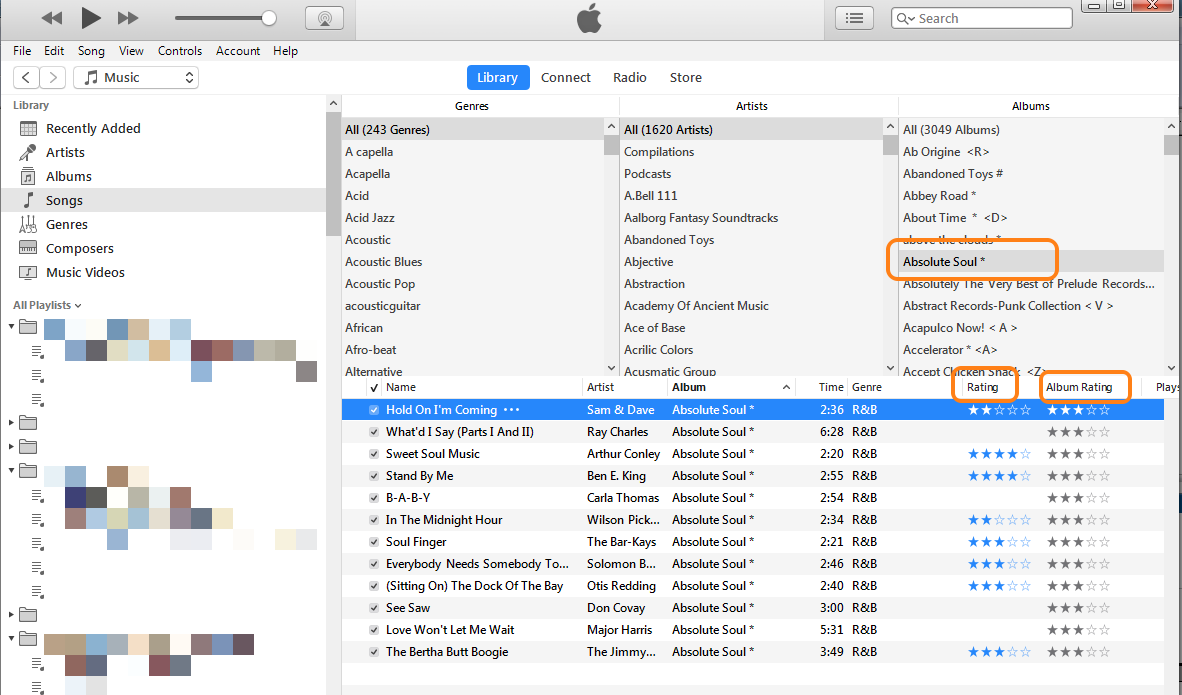
Task: Open the Music media picker dropdown
Action: pyautogui.click(x=136, y=77)
